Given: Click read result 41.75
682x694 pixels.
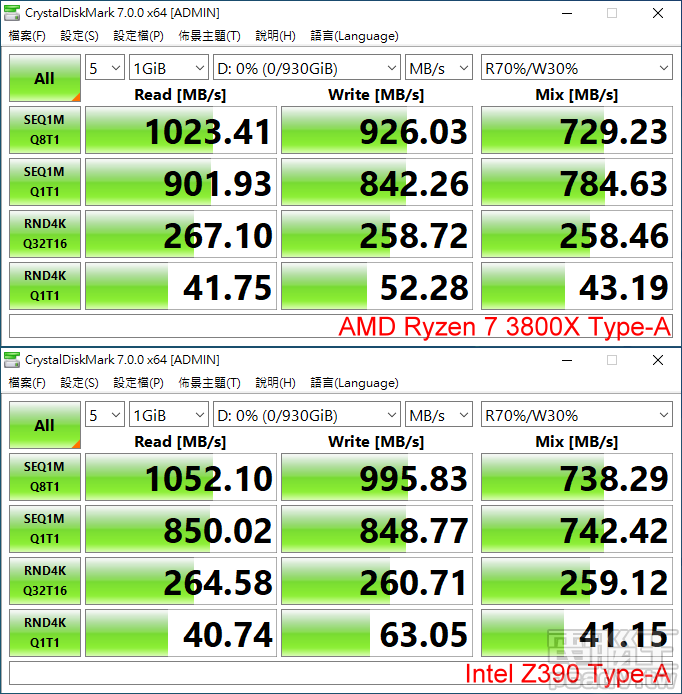Looking at the screenshot, I should pos(181,286).
